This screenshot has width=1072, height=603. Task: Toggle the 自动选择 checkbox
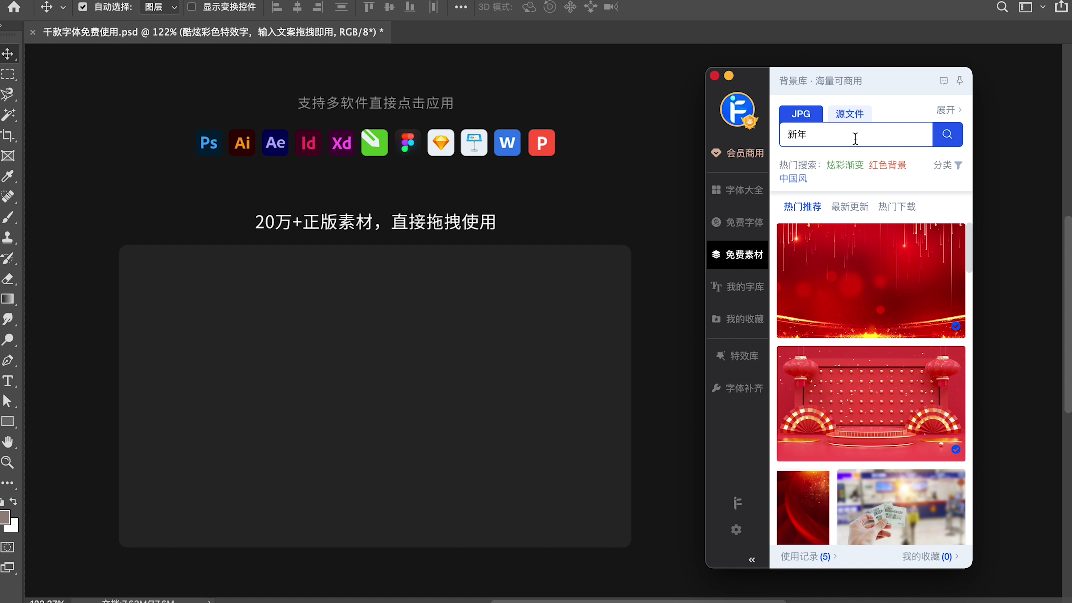pos(83,7)
